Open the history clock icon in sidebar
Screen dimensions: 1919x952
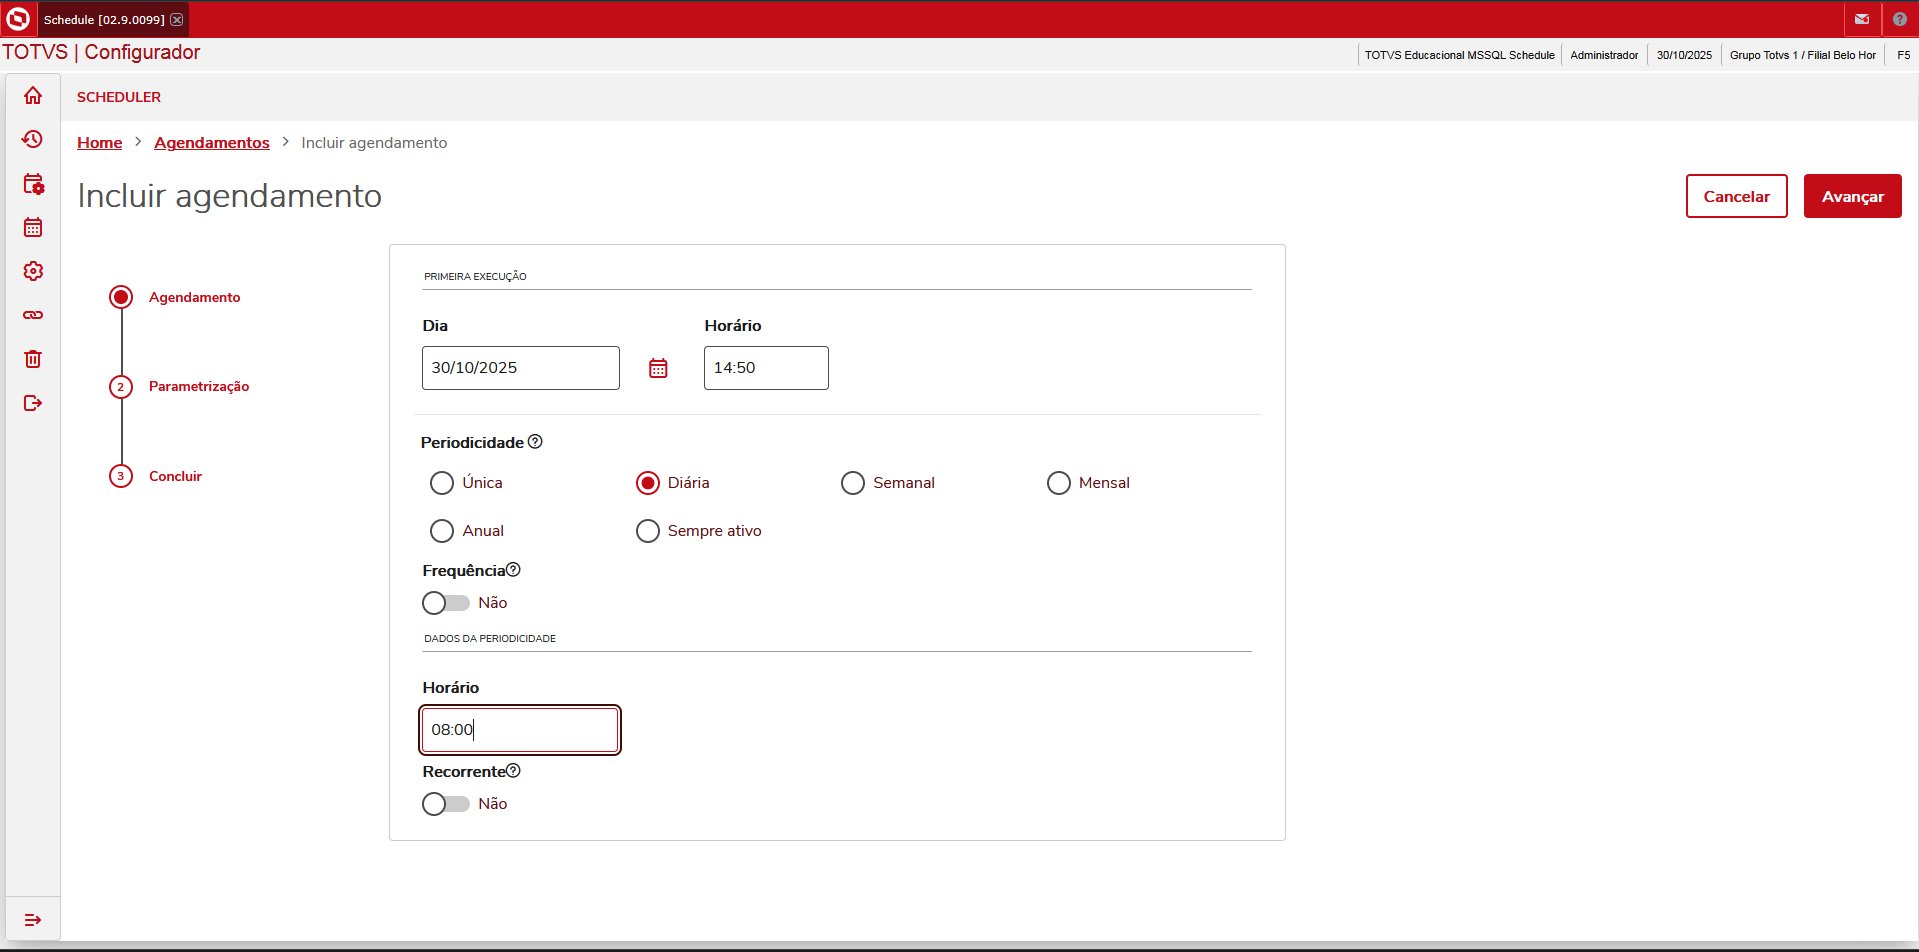coord(33,139)
